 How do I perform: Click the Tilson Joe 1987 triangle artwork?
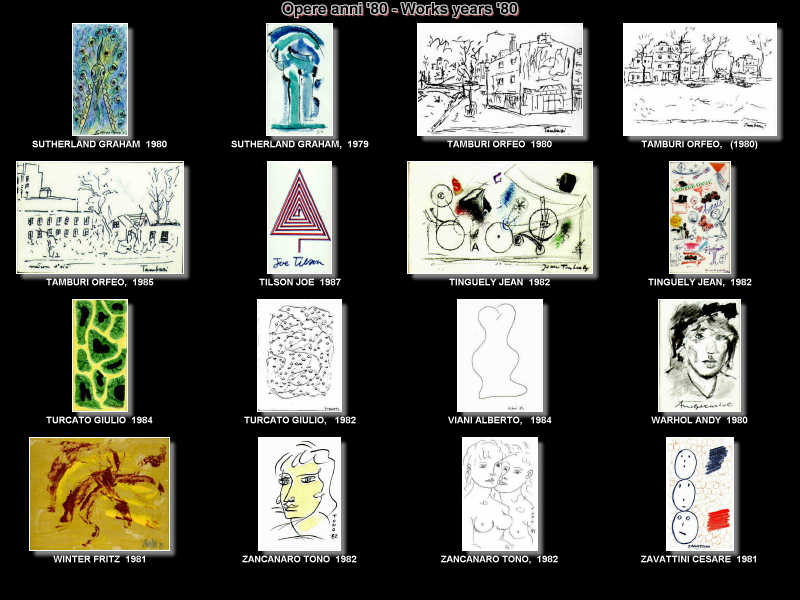(299, 217)
